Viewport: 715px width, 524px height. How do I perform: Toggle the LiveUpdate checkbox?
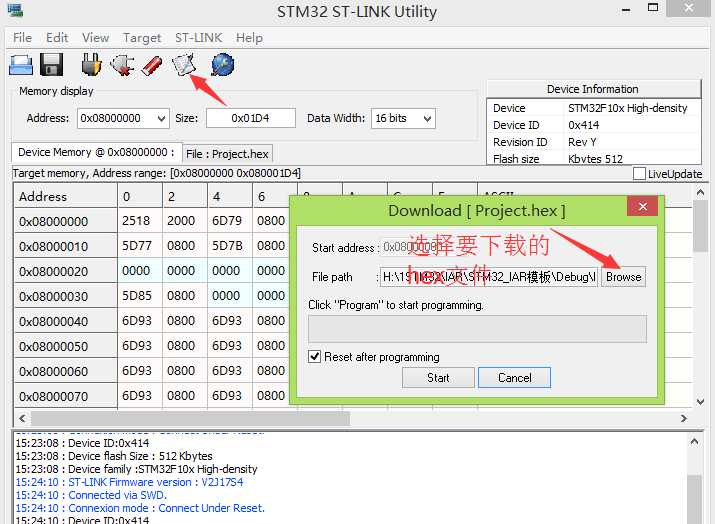point(639,174)
